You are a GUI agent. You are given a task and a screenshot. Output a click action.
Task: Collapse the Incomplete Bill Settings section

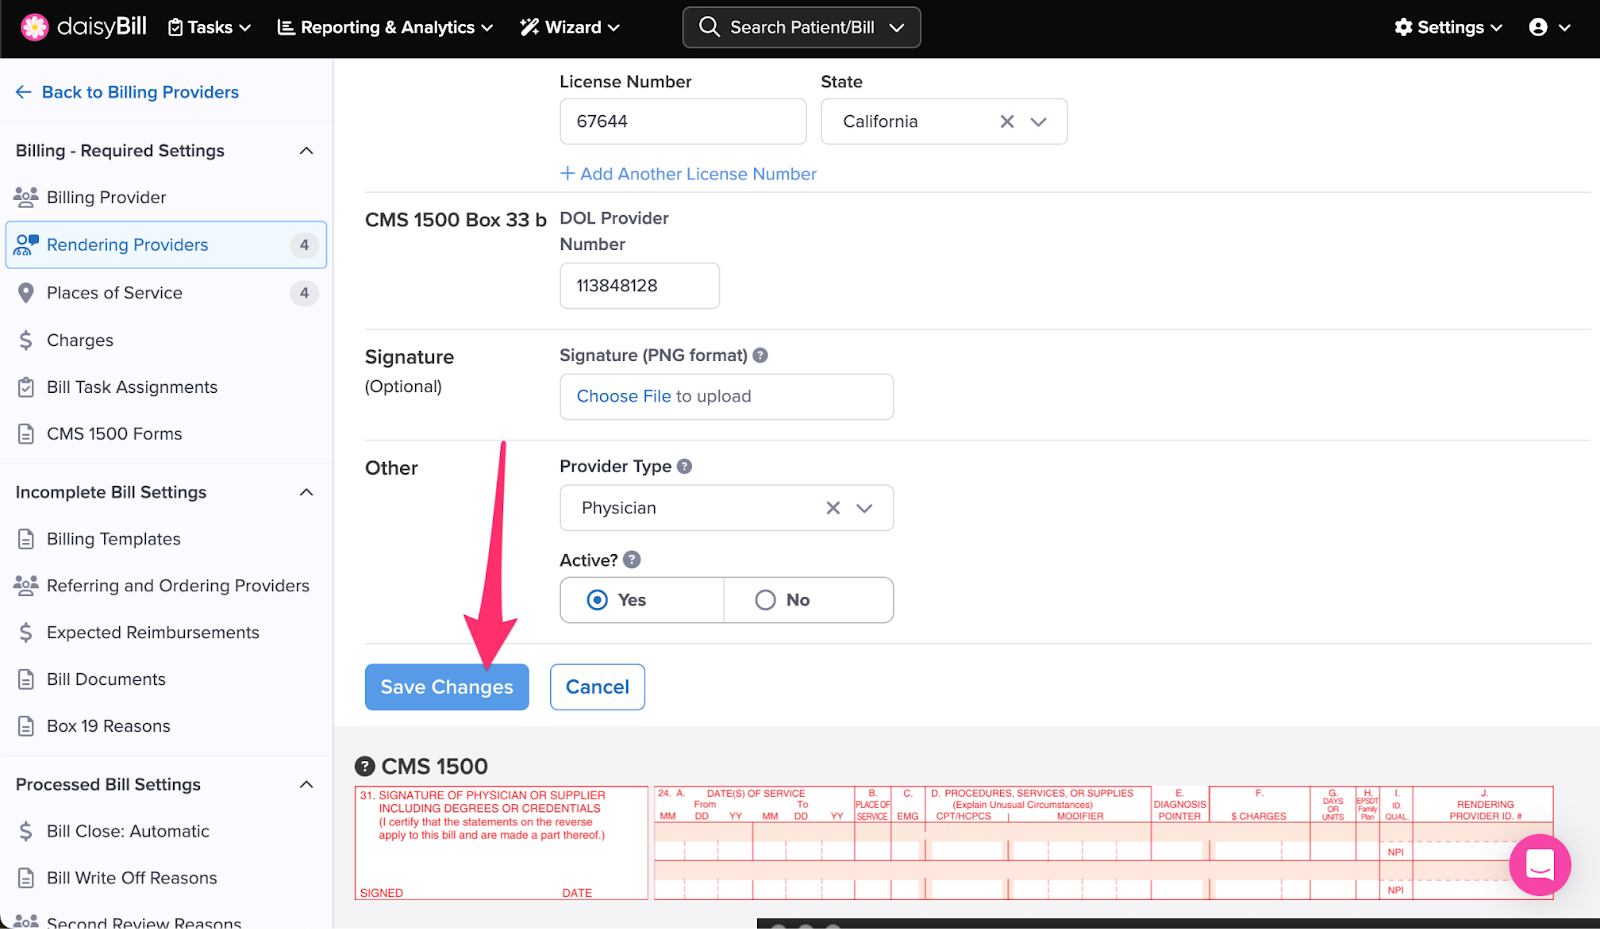coord(306,492)
